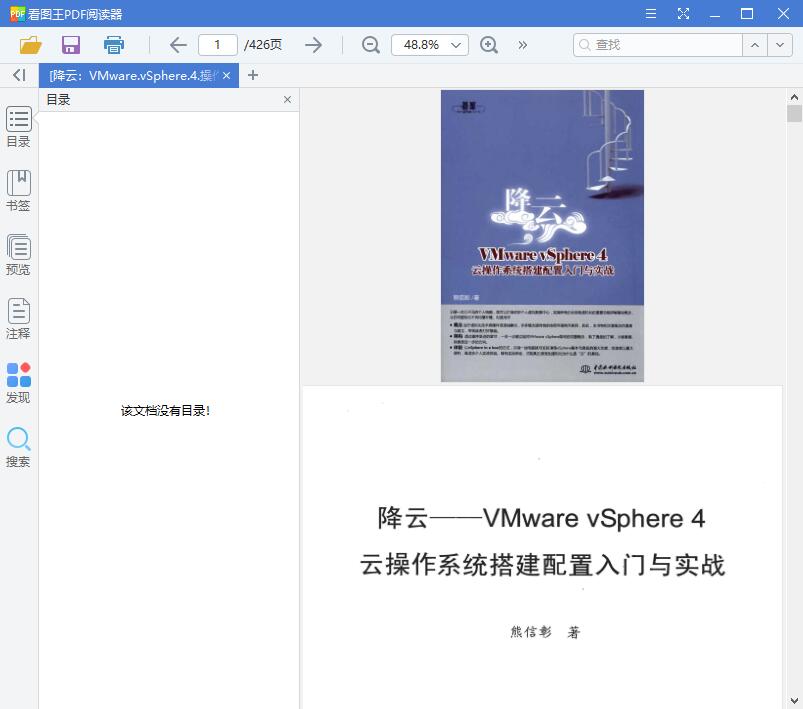Image resolution: width=803 pixels, height=709 pixels.
Task: Maximize the PDF reader window
Action: click(747, 14)
